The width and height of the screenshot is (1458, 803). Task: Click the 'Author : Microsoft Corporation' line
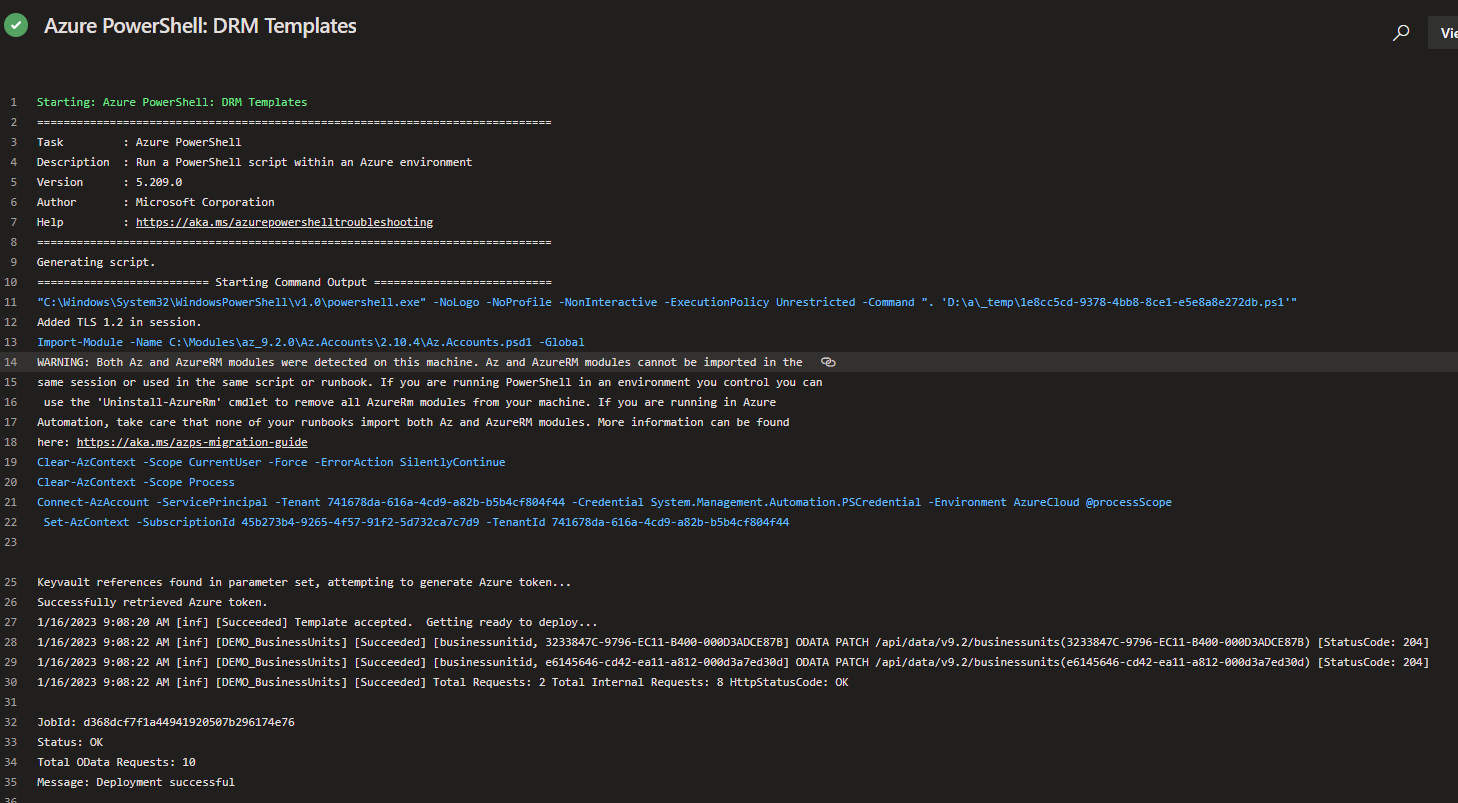(155, 202)
